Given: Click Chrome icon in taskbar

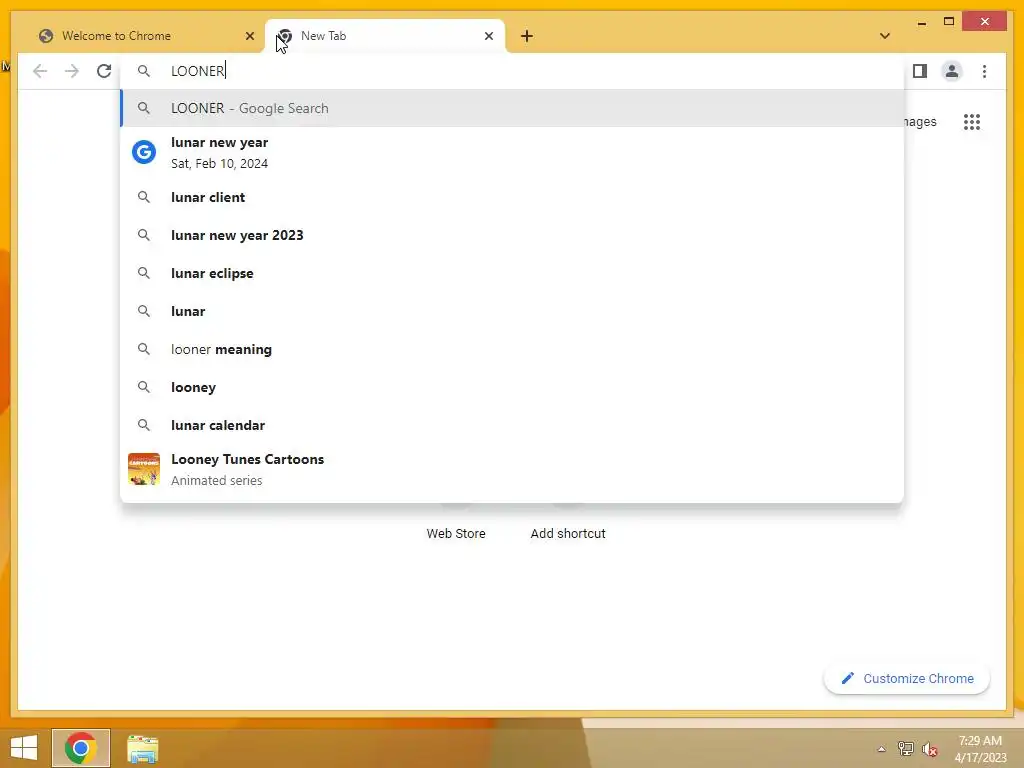Looking at the screenshot, I should coord(81,748).
